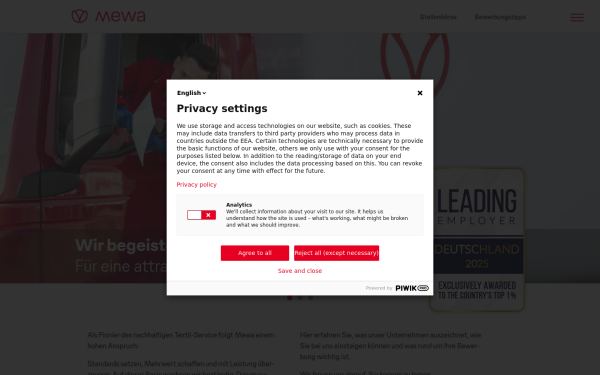This screenshot has width=600, height=375.
Task: Click the Analytics section heading
Action: tap(239, 205)
